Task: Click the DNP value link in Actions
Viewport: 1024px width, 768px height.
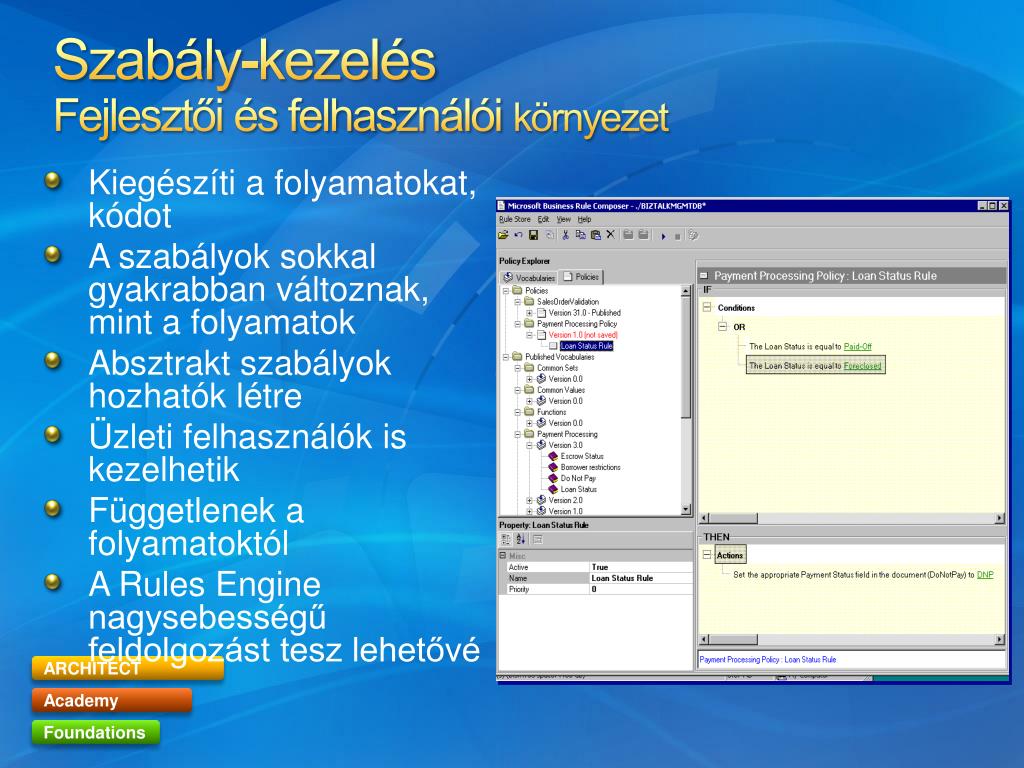Action: [985, 575]
